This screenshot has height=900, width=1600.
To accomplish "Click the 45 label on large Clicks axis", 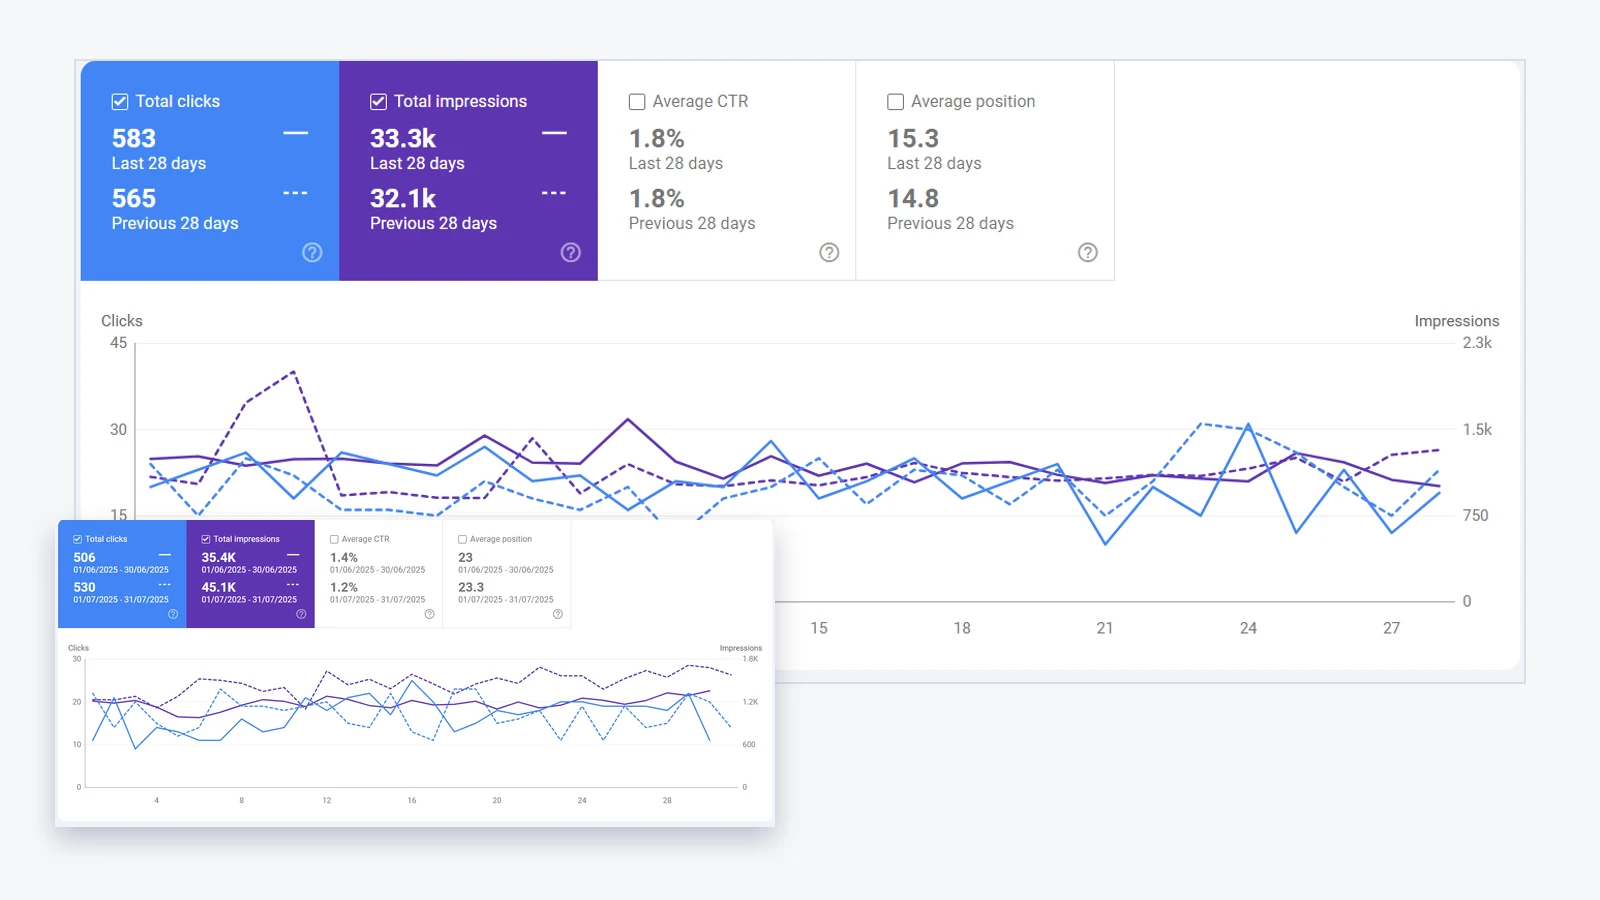I will 118,343.
